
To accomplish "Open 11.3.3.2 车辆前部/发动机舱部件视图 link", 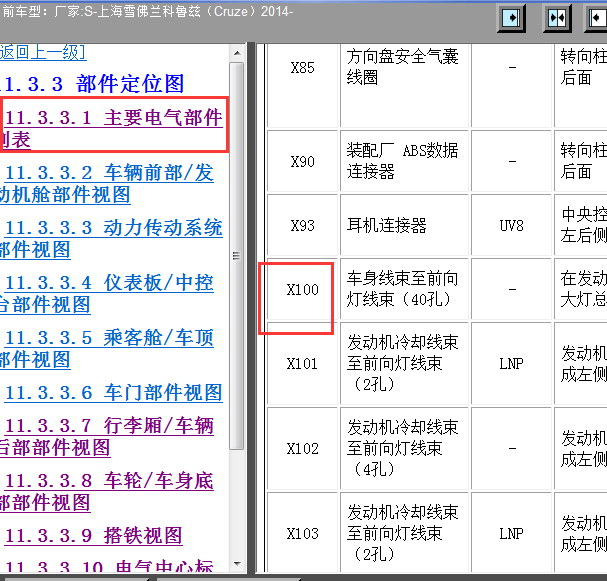I will (107, 183).
